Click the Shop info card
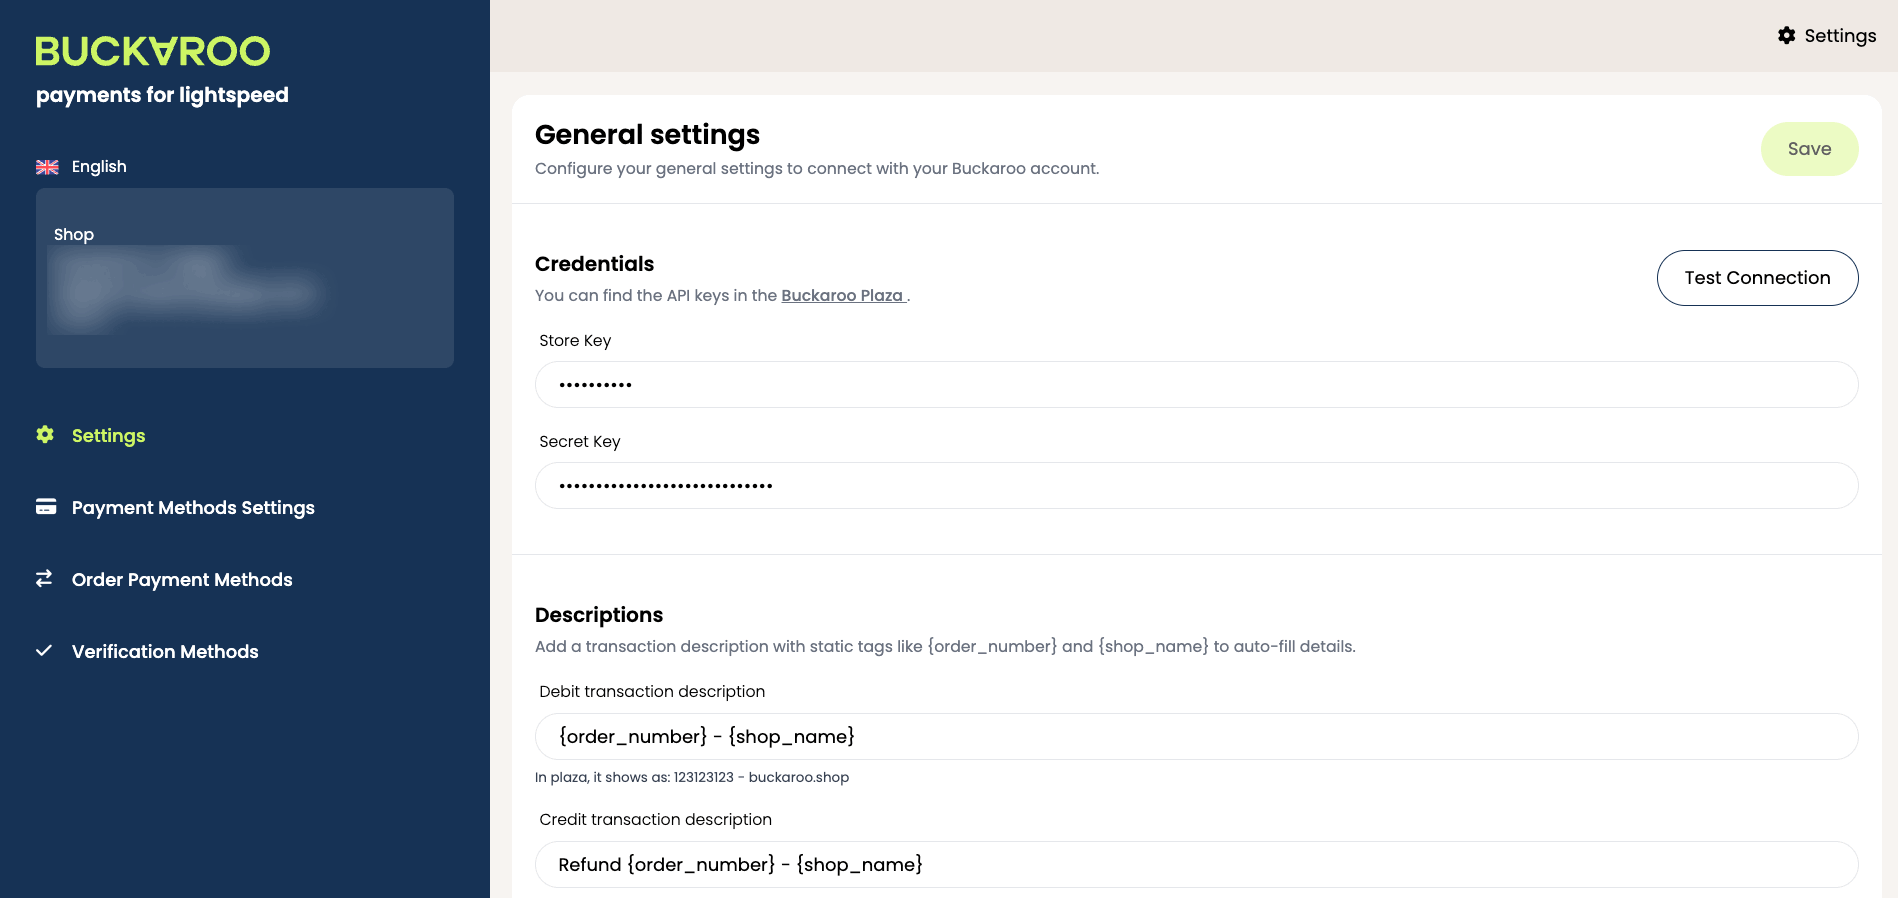 point(245,278)
